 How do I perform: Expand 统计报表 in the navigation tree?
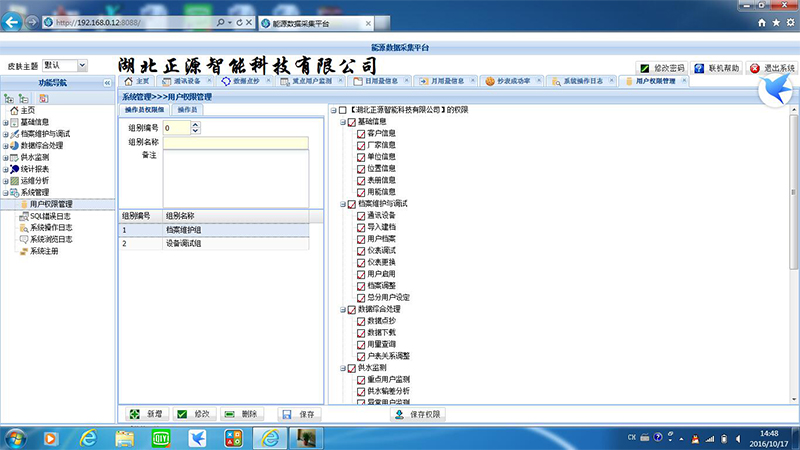coord(6,169)
